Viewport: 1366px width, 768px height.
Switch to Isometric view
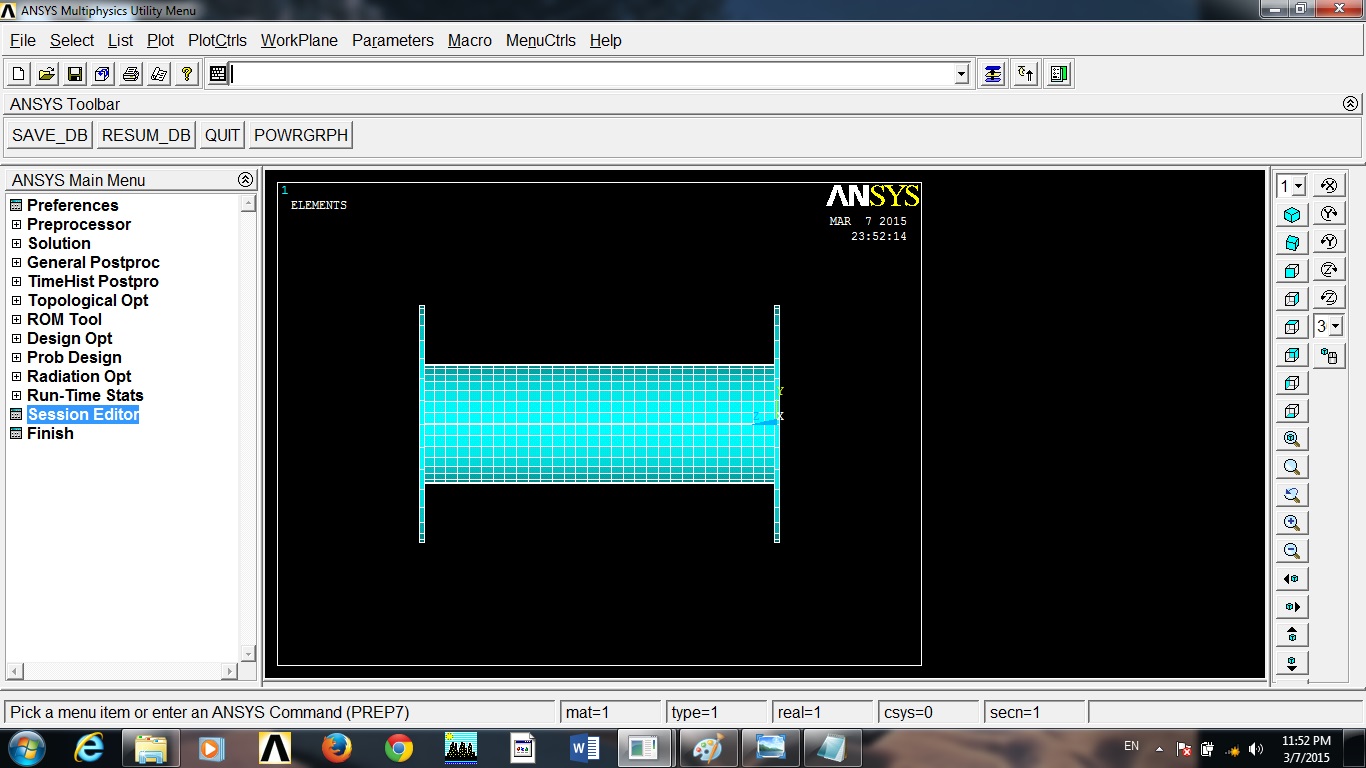[x=1292, y=215]
